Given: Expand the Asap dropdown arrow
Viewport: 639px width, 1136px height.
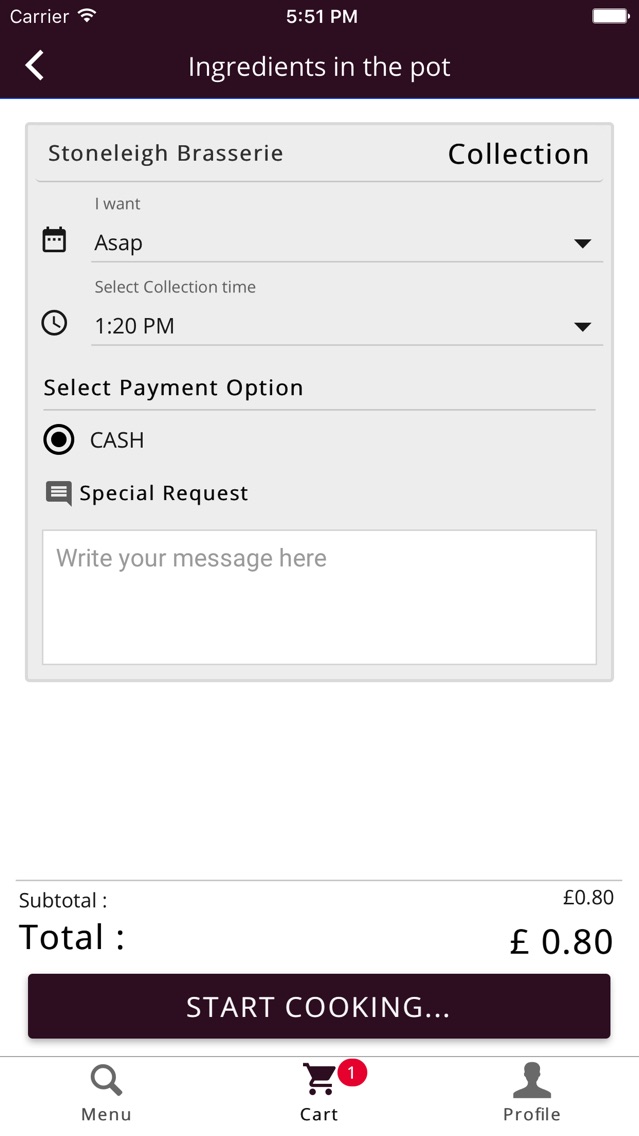Looking at the screenshot, I should 582,244.
